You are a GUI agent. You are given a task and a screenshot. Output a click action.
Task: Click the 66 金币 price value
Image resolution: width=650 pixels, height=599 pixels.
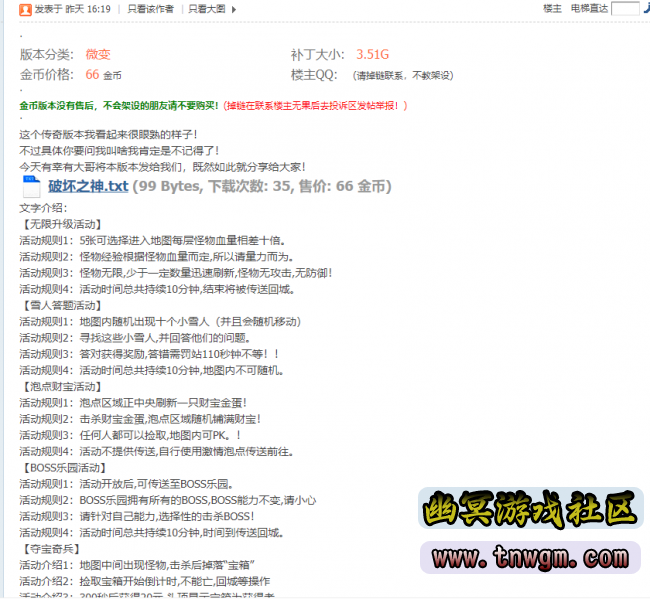(103, 75)
